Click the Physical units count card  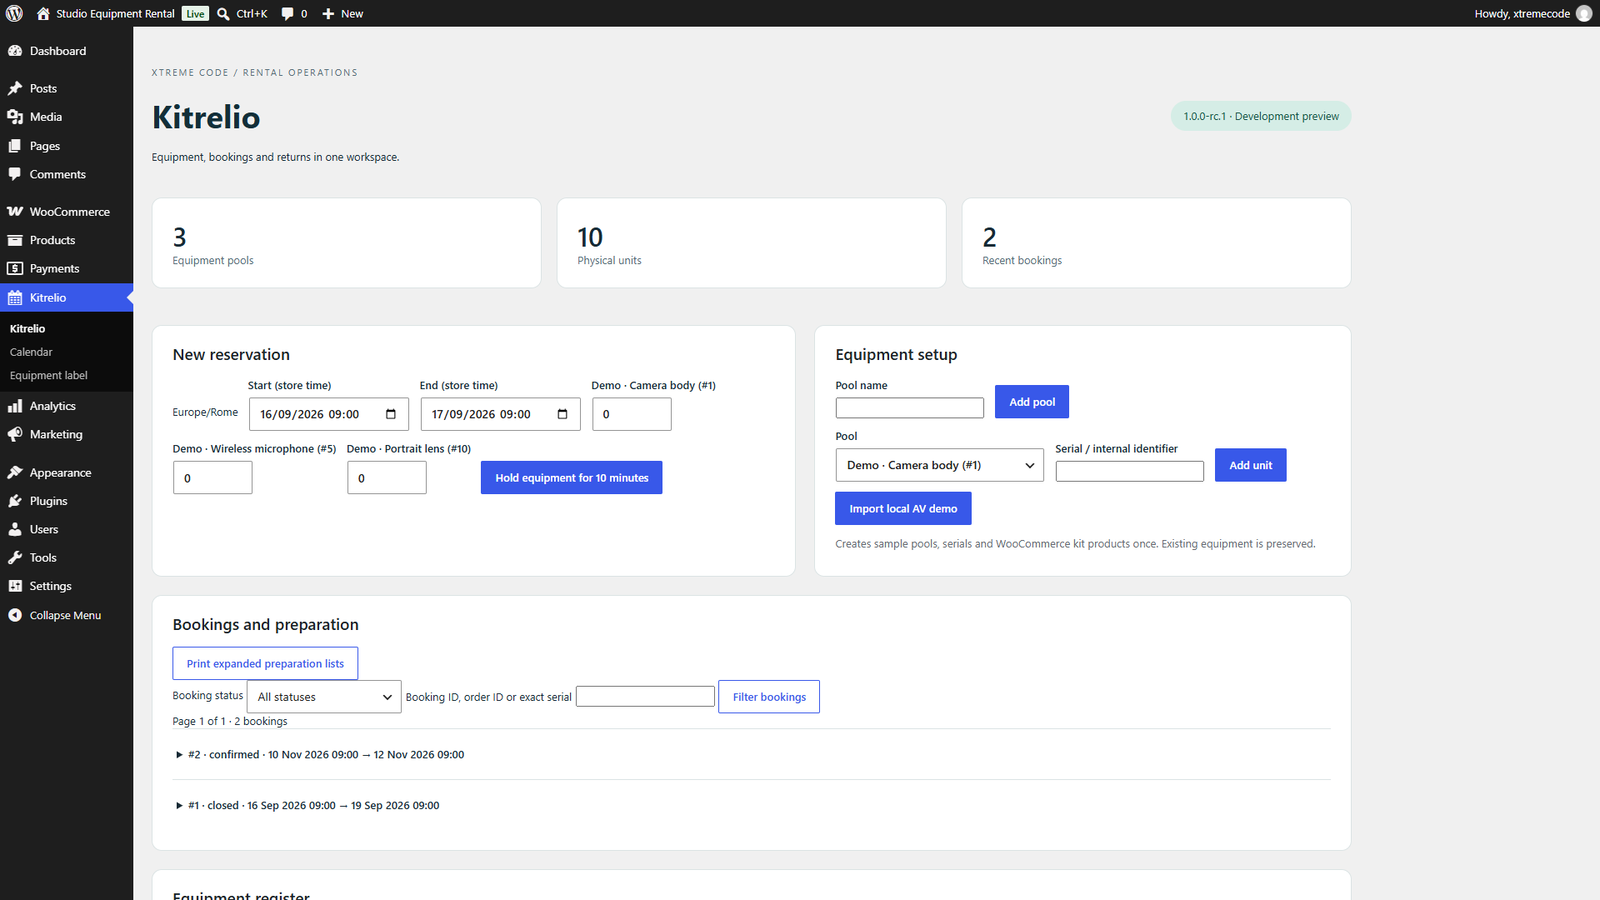(751, 243)
